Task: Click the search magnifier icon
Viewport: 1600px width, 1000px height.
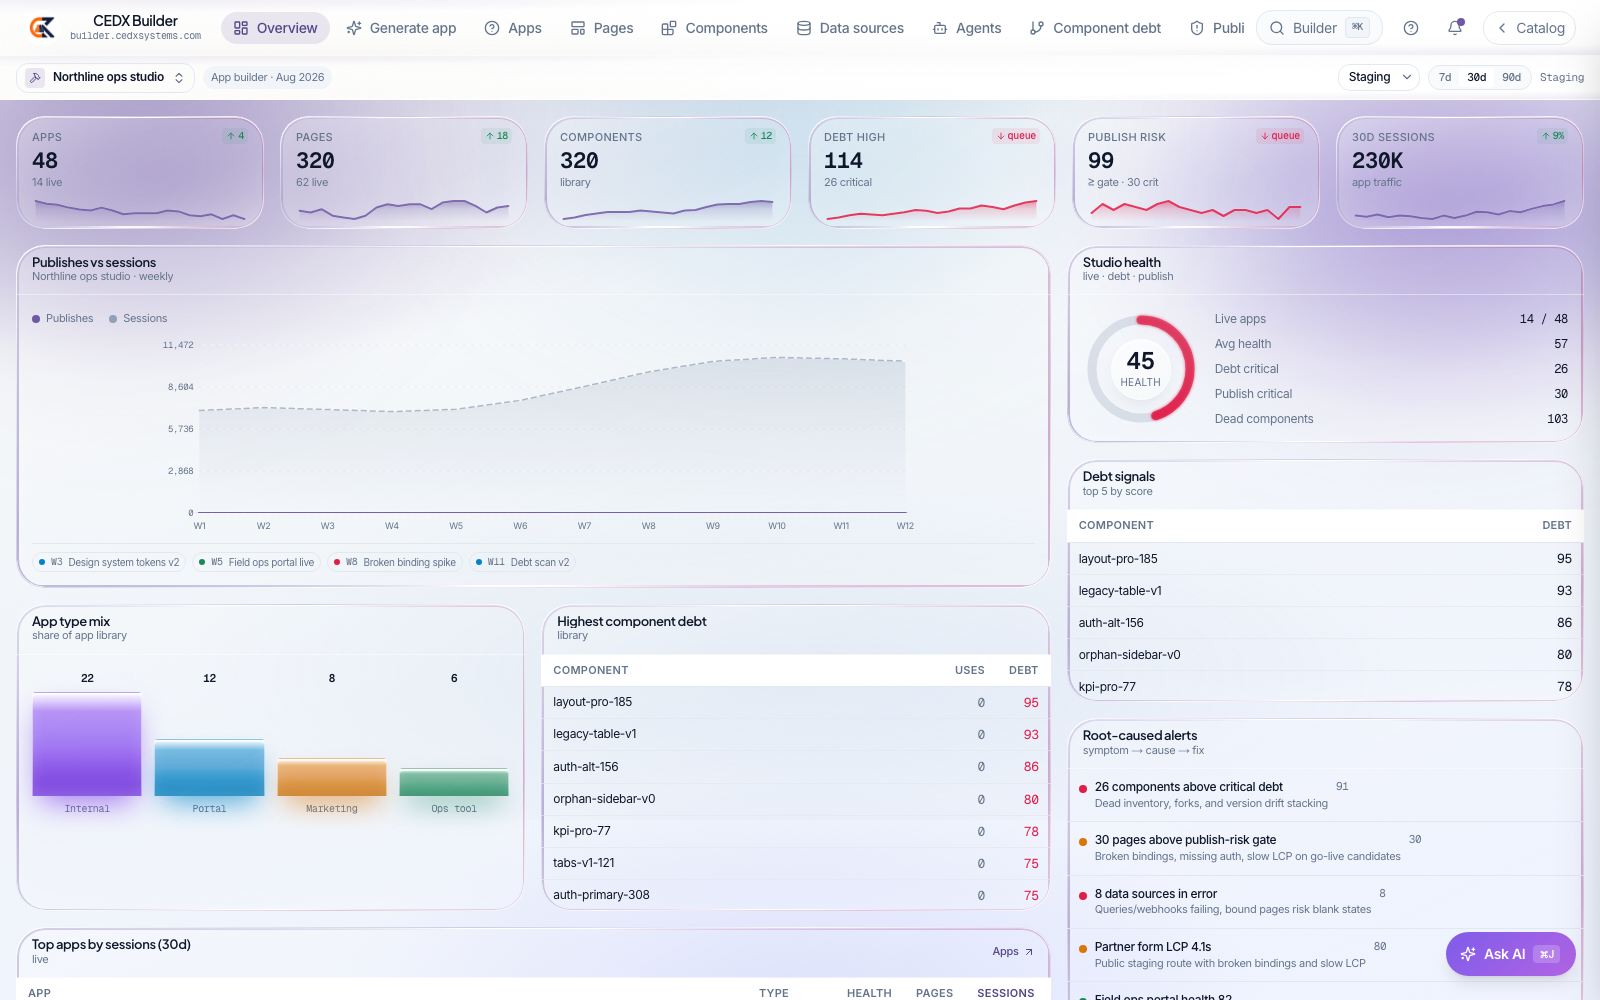Action: tap(1277, 28)
